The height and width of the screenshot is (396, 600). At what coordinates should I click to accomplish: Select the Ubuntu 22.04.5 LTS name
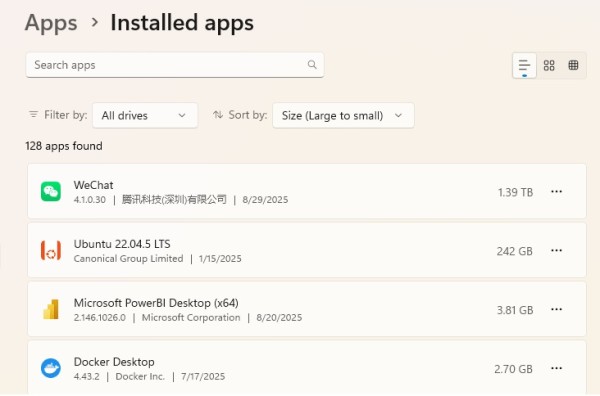(x=122, y=244)
